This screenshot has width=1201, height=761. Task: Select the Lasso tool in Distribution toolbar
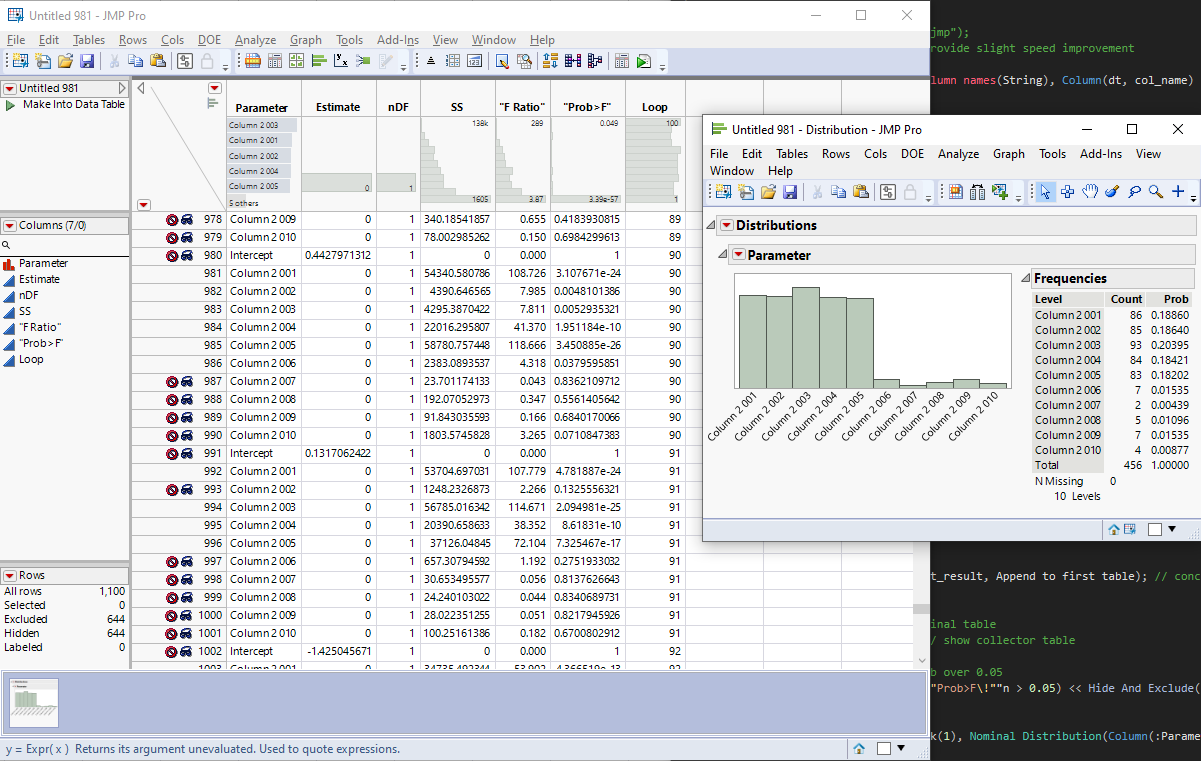tap(1134, 192)
